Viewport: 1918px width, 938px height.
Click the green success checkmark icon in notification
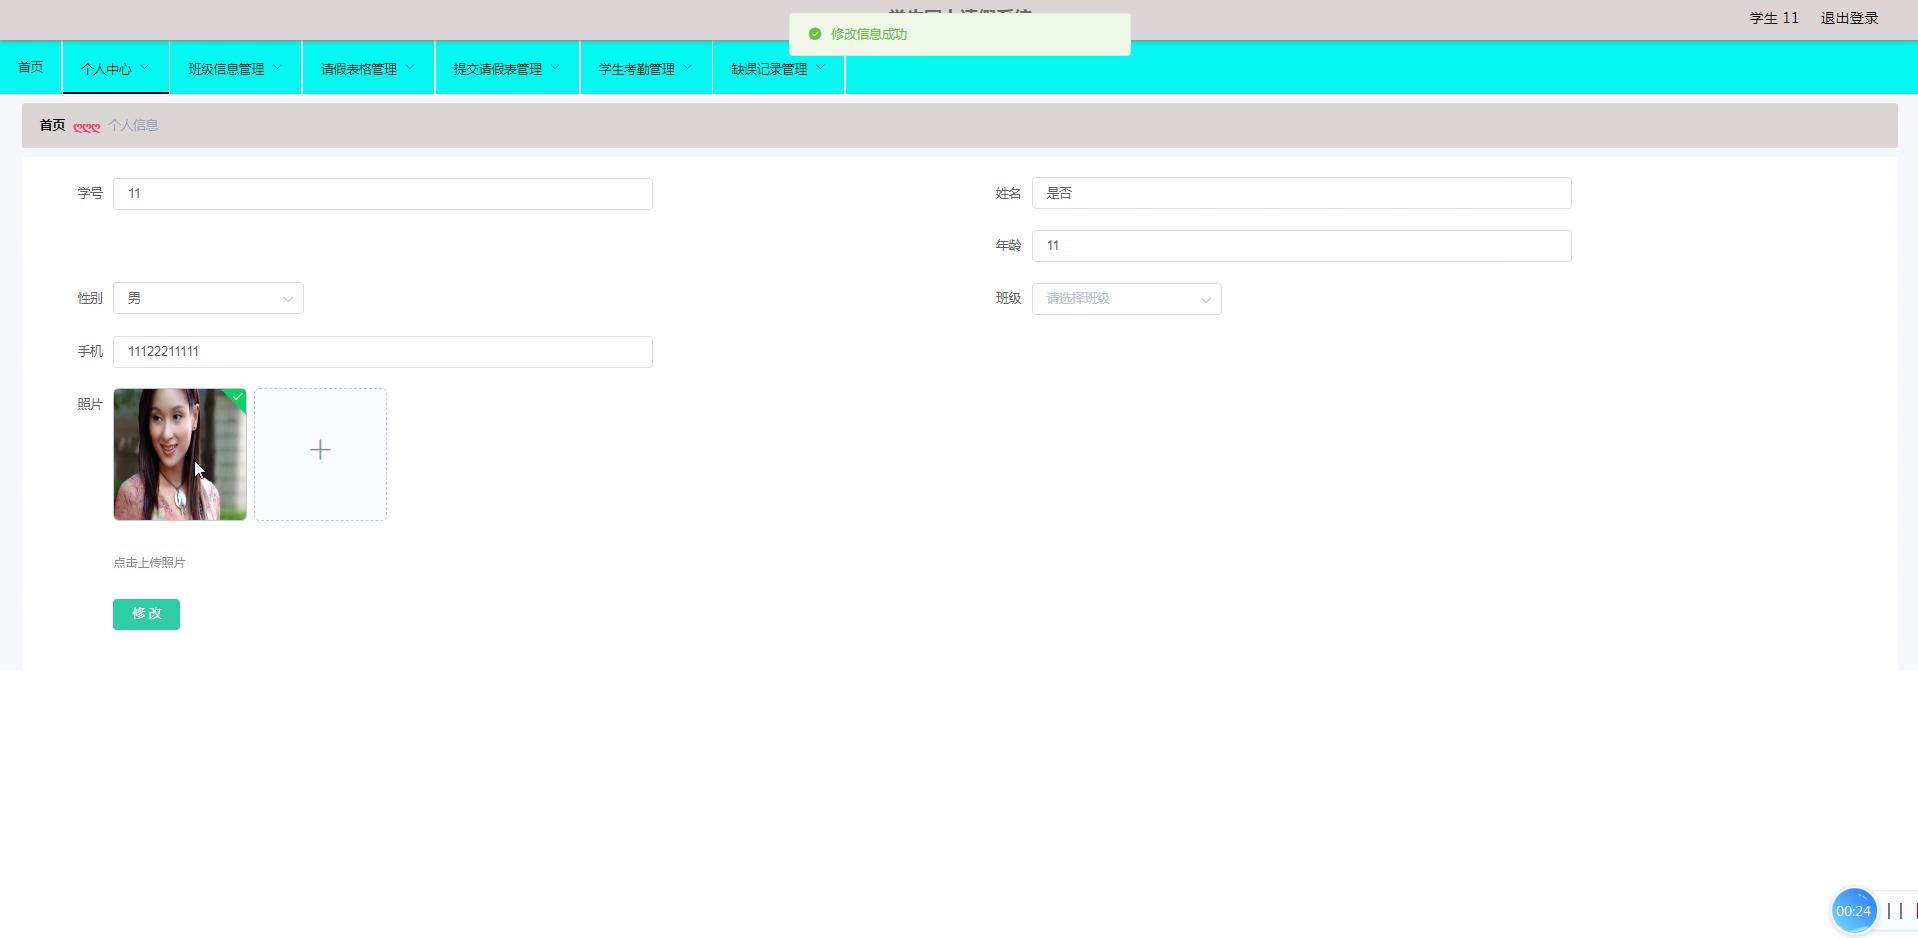click(814, 34)
